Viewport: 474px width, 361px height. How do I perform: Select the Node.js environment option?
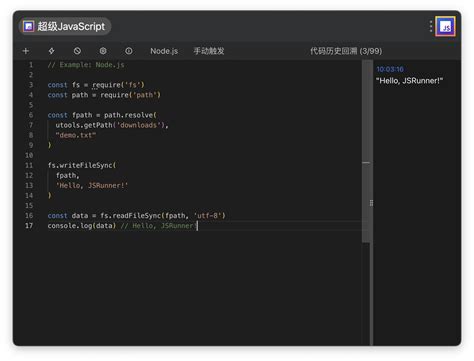164,51
